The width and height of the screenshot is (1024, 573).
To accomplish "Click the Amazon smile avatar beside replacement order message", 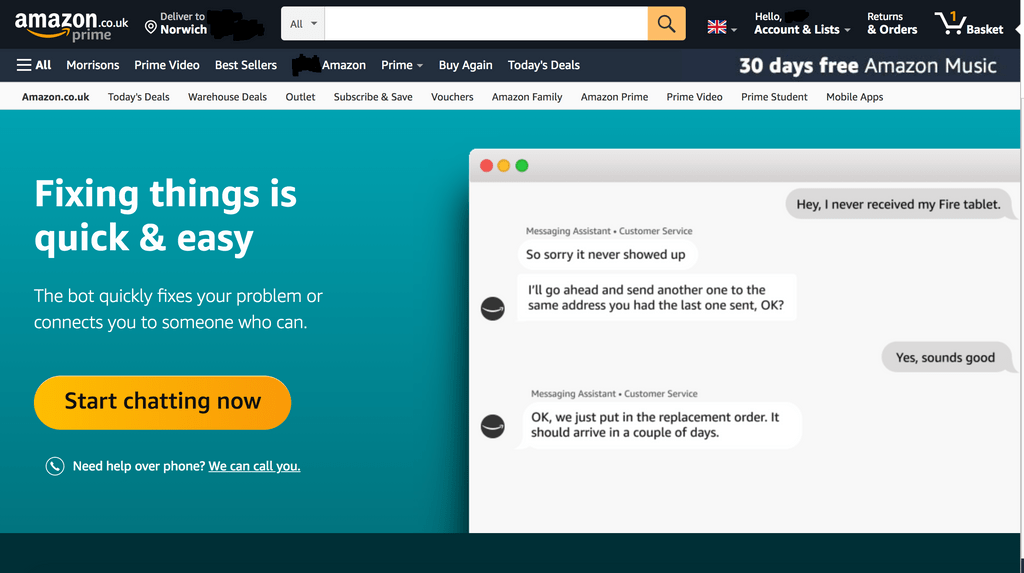I will coord(492,426).
